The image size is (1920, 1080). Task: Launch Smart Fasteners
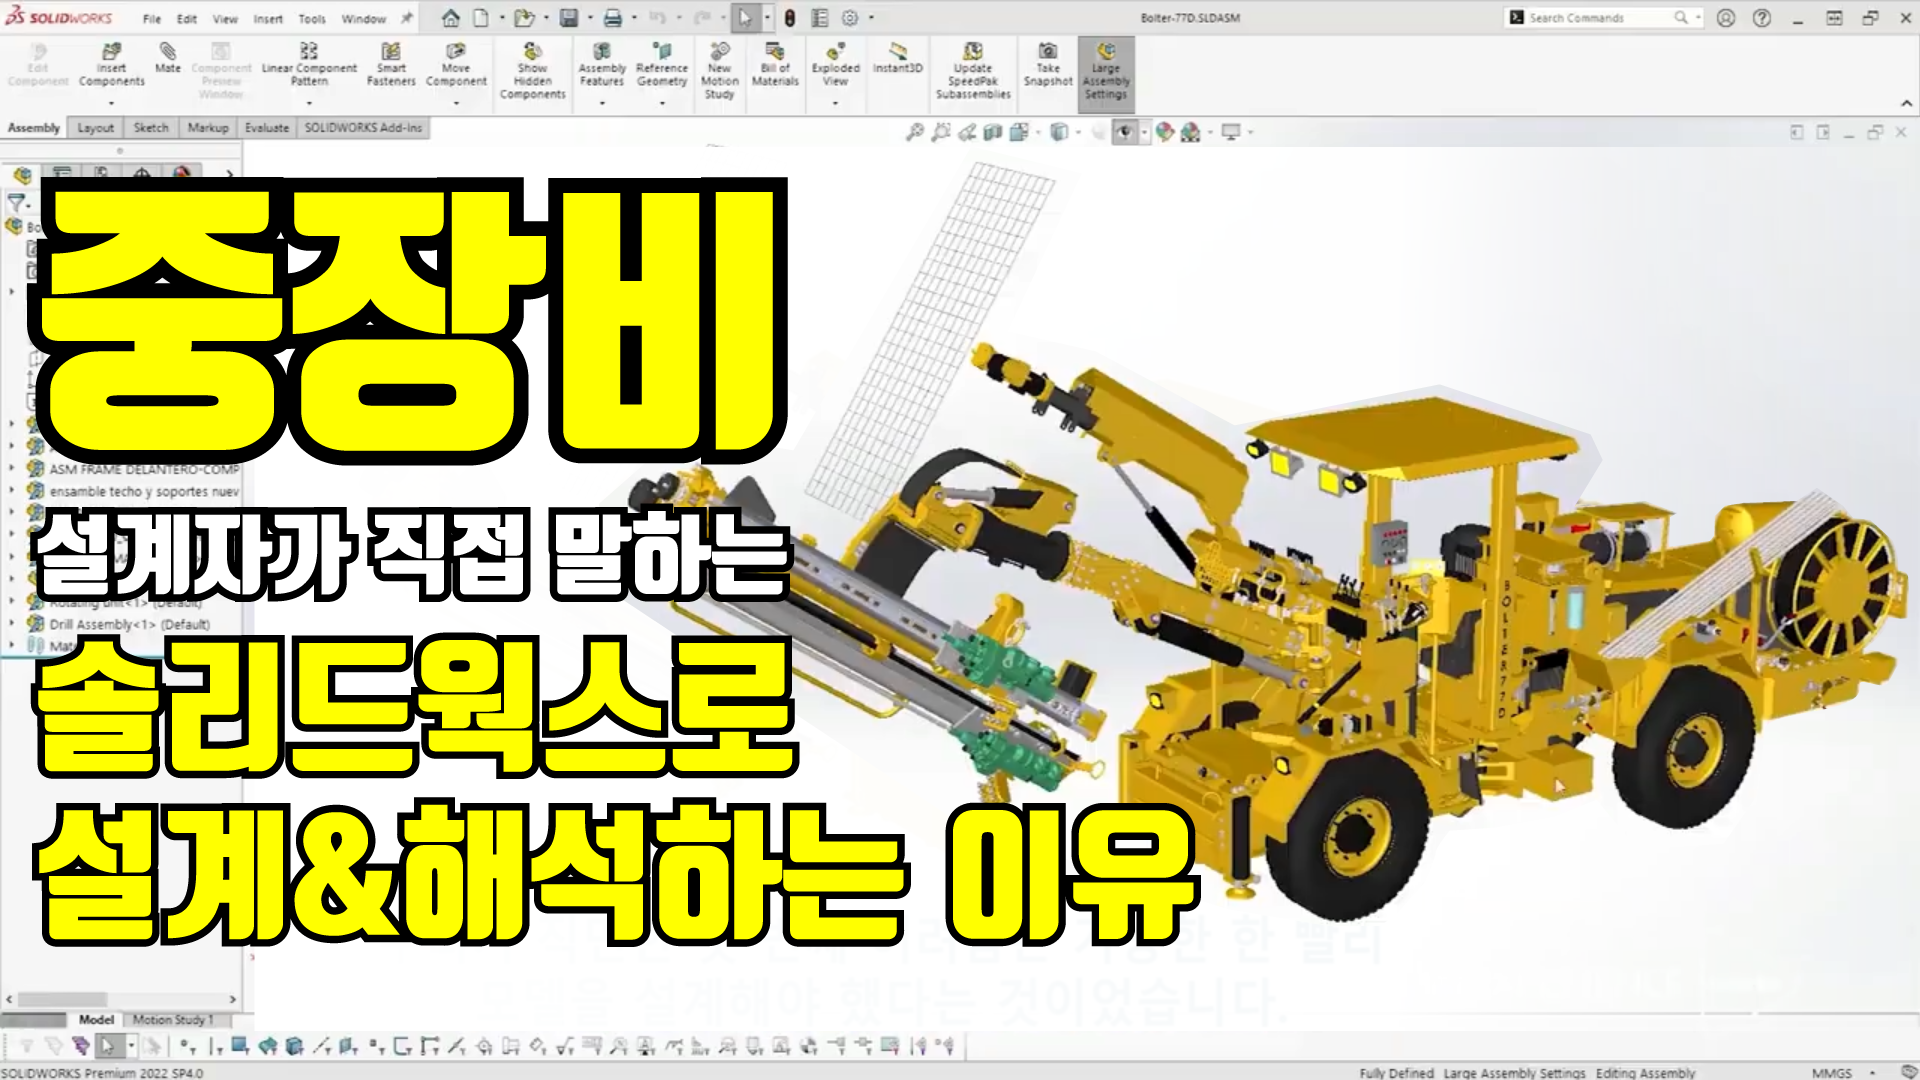pyautogui.click(x=391, y=65)
